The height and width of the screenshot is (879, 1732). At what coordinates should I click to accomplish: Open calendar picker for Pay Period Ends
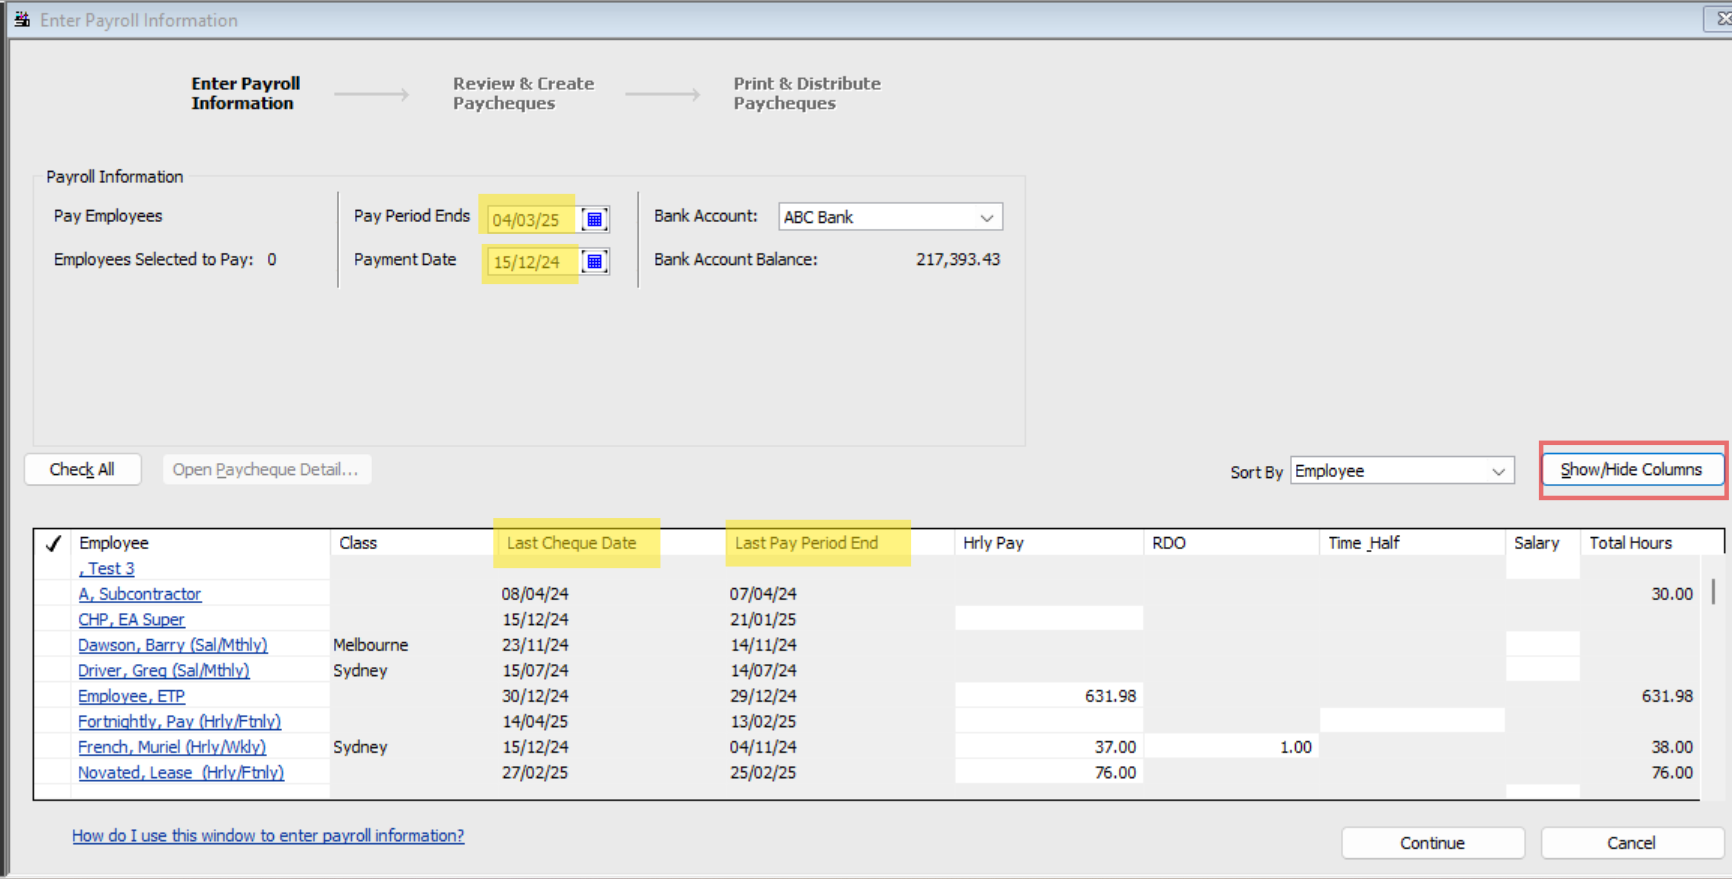pyautogui.click(x=594, y=219)
